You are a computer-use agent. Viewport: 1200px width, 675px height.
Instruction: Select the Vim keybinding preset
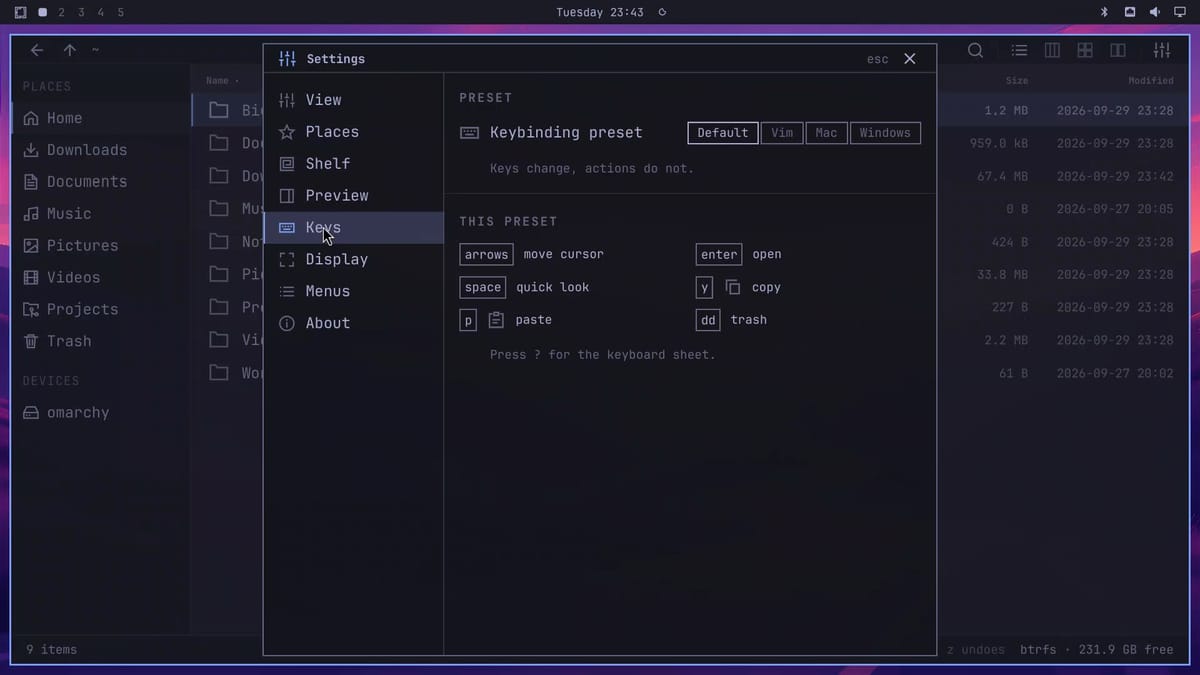(782, 133)
